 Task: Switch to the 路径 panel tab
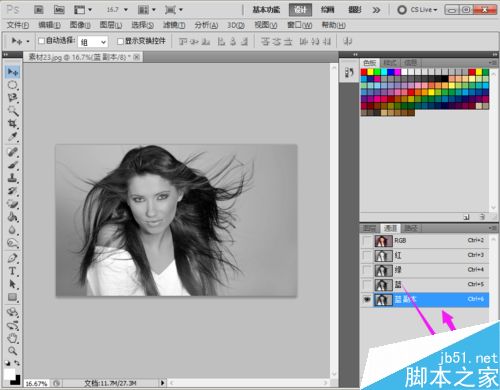(x=411, y=228)
